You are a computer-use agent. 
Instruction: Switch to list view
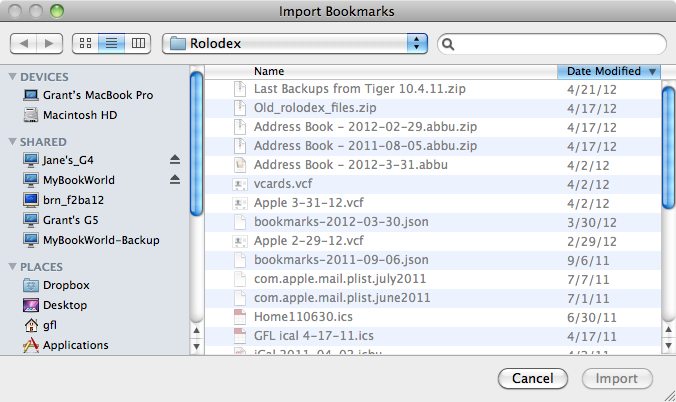tap(111, 44)
